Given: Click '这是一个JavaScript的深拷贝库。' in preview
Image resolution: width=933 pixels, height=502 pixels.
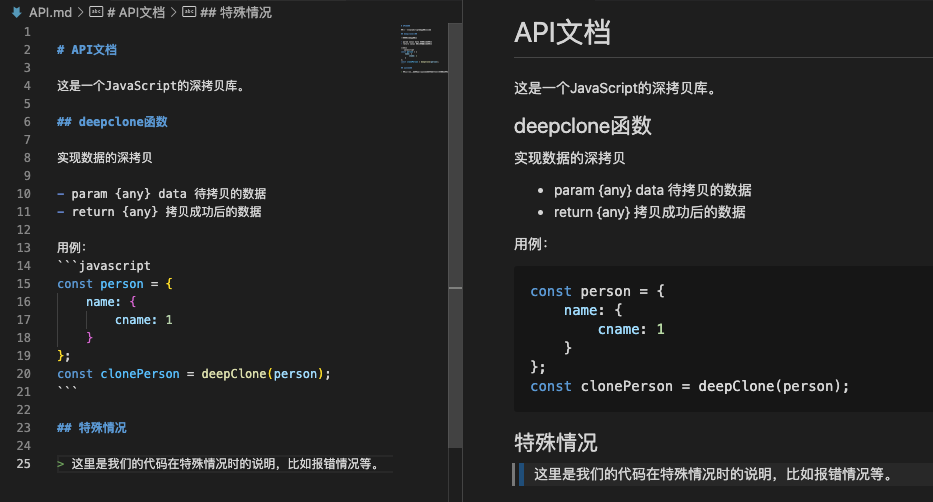Looking at the screenshot, I should click(616, 89).
